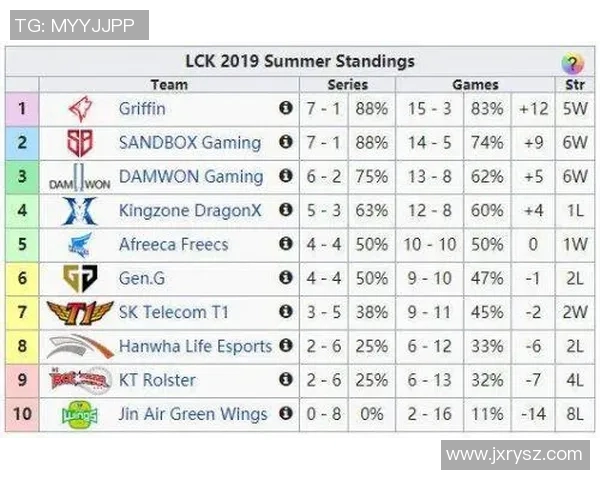Screen dimensions: 600x480
Task: Select the Team column header
Action: click(169, 85)
